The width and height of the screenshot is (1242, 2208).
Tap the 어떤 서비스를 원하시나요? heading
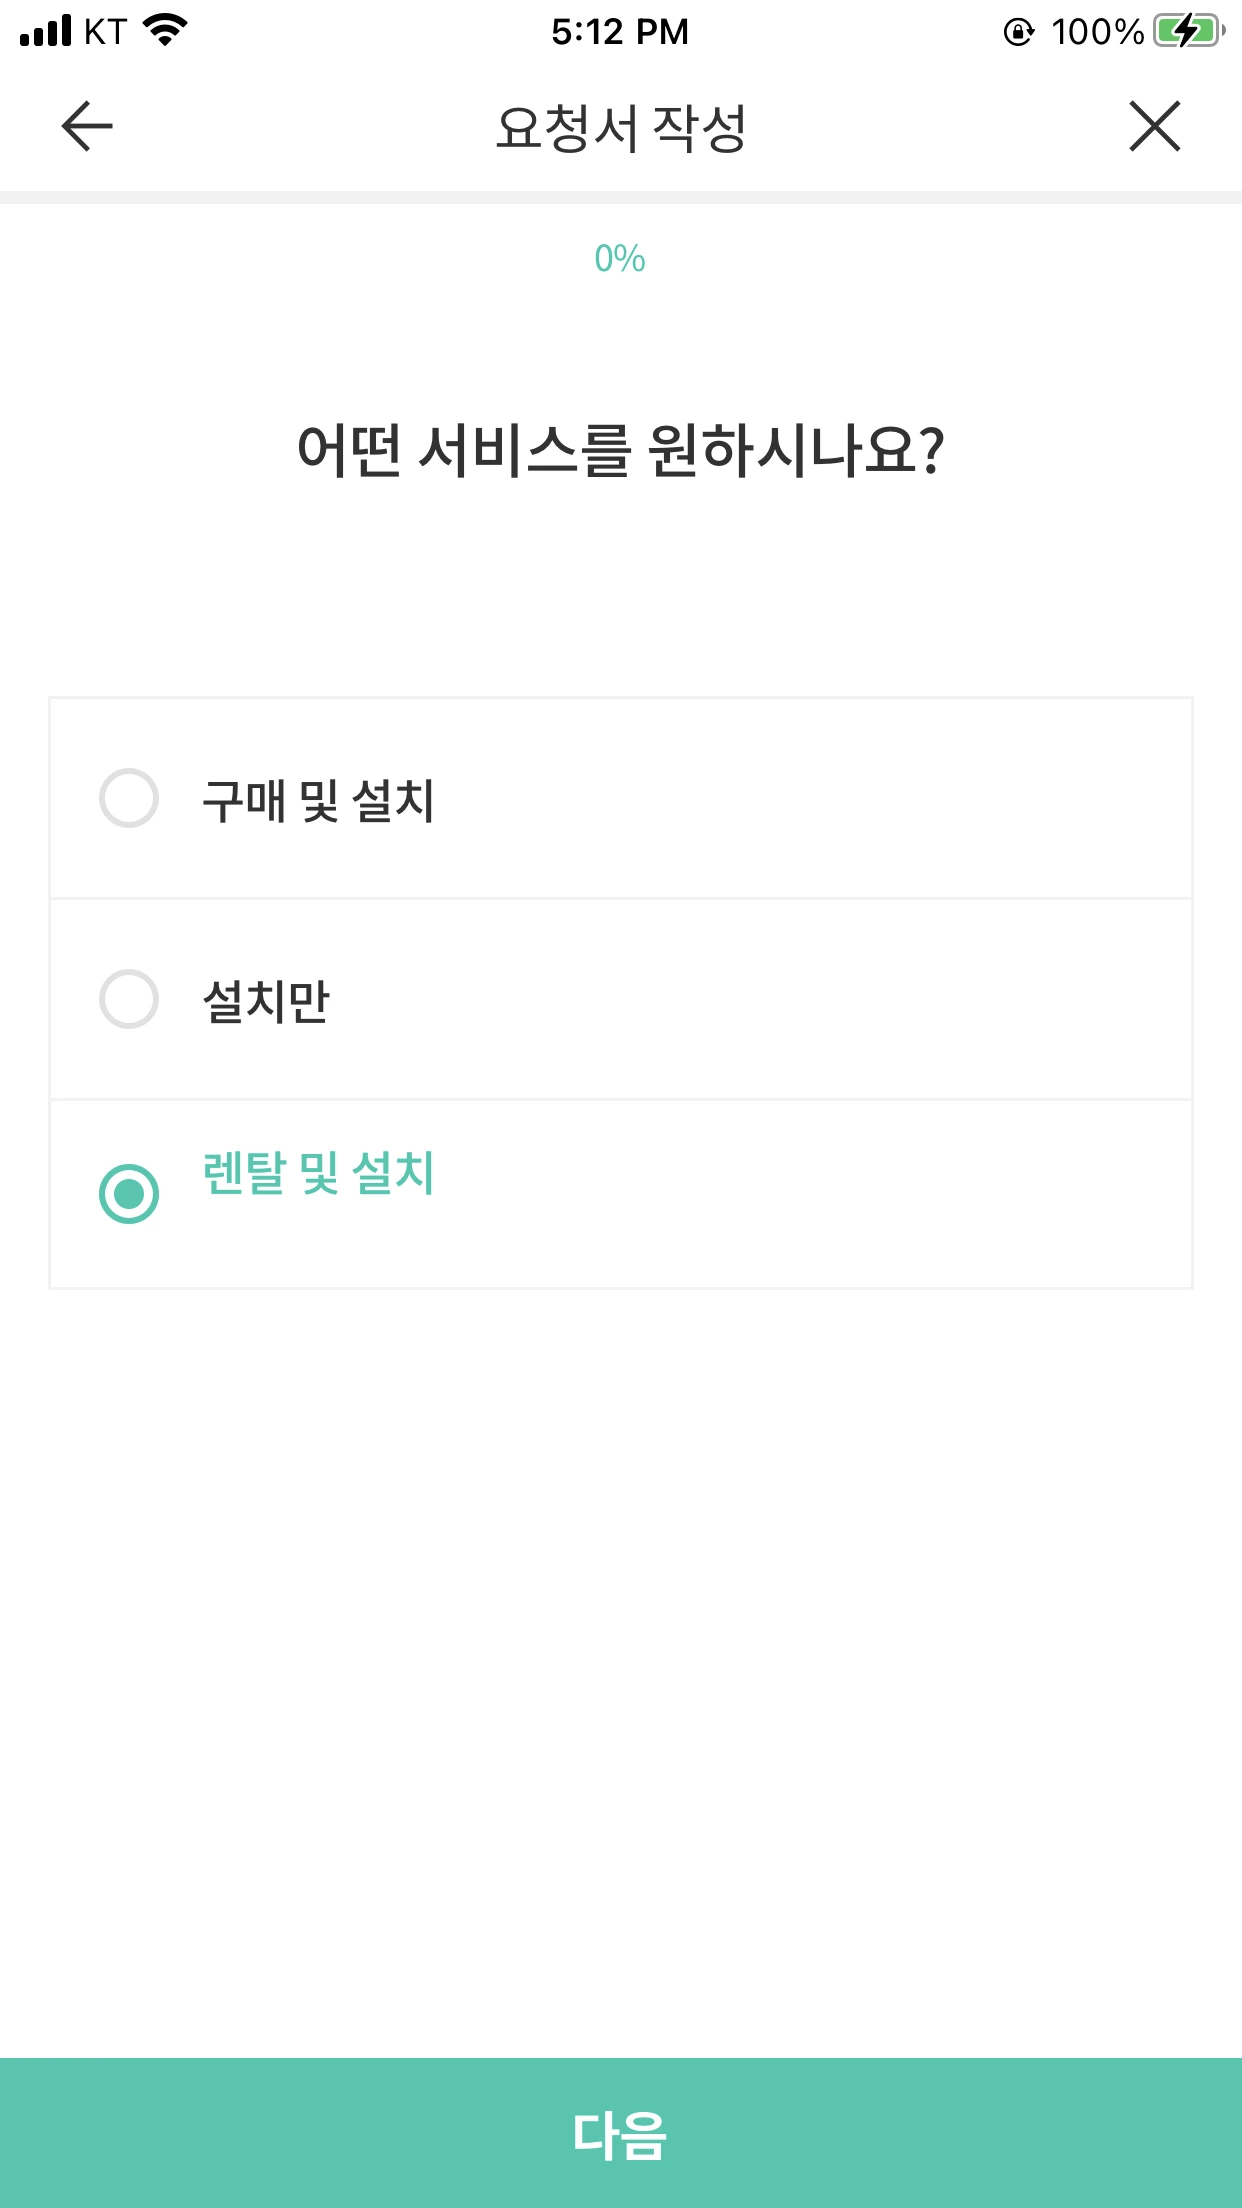[x=621, y=450]
